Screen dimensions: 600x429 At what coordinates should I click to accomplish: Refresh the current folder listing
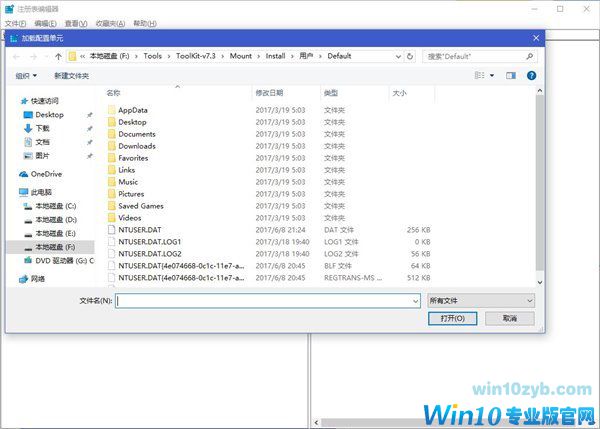(414, 57)
